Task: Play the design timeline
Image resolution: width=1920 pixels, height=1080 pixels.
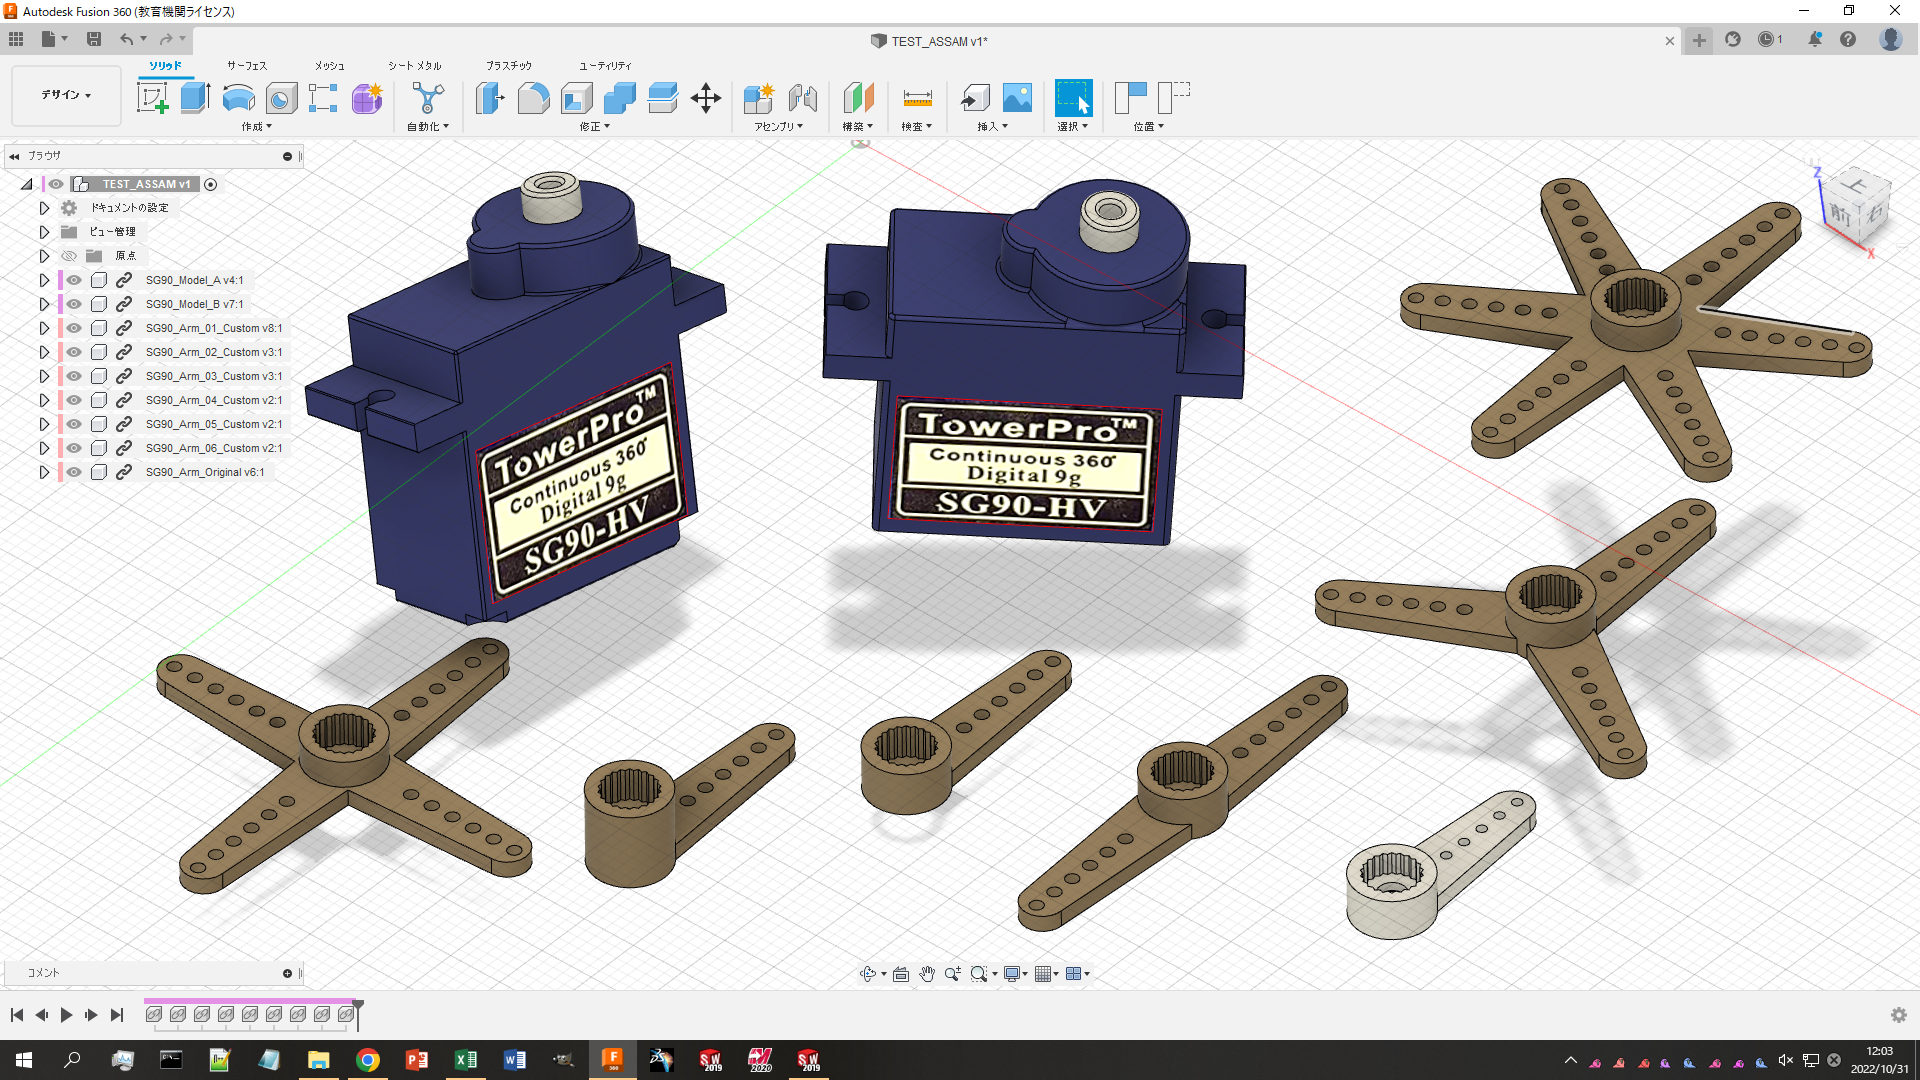Action: click(x=66, y=1015)
